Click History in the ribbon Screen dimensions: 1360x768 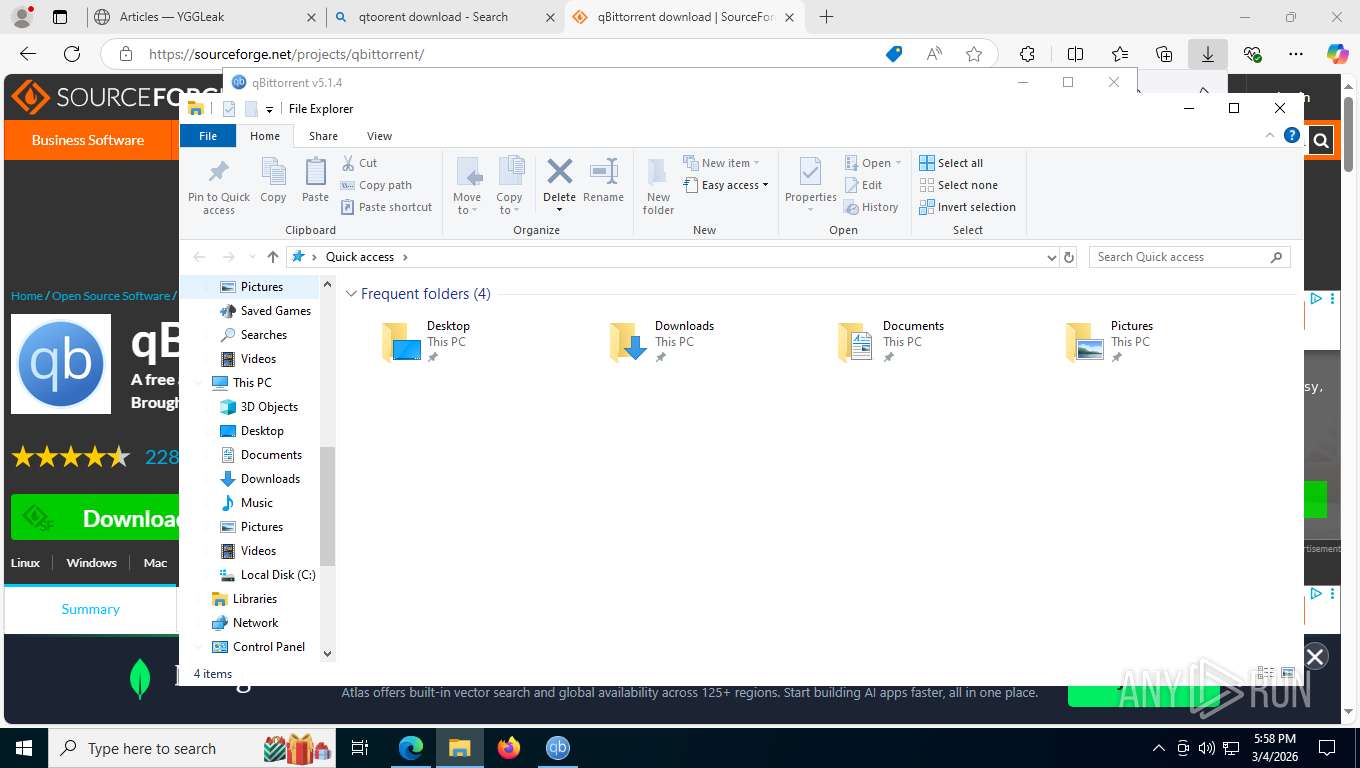click(871, 207)
